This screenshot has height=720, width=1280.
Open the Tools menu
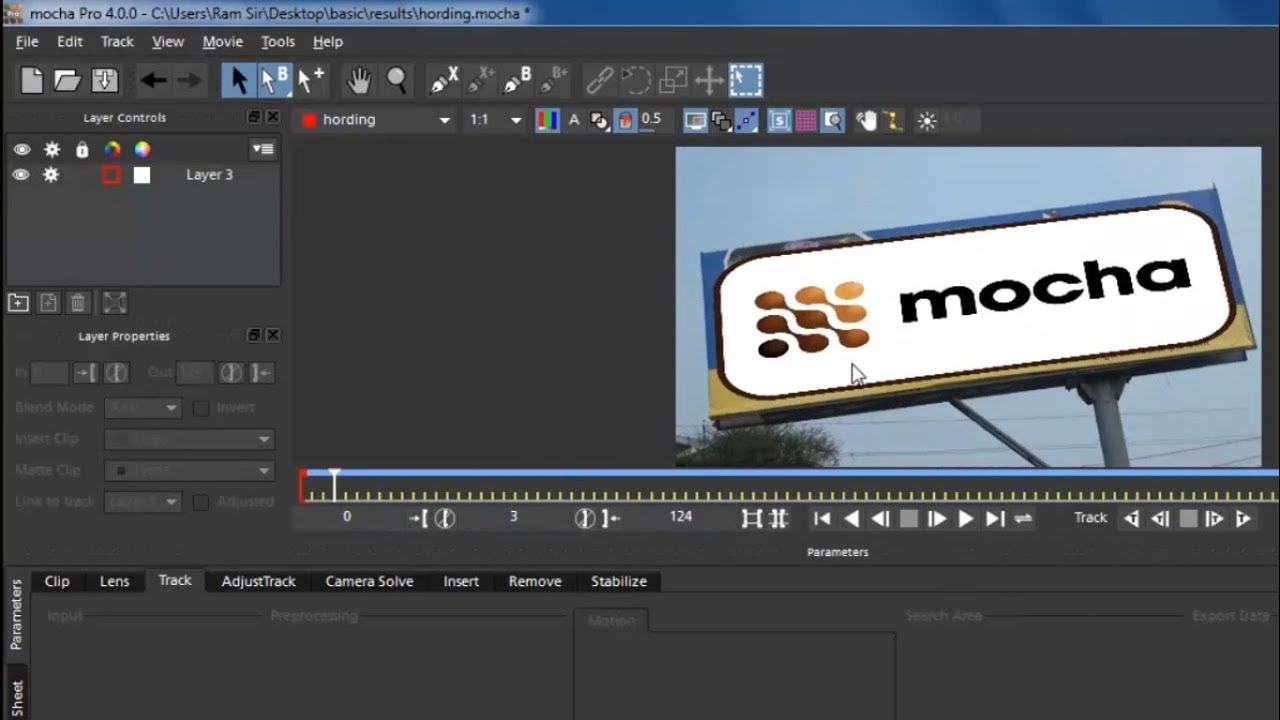point(278,42)
